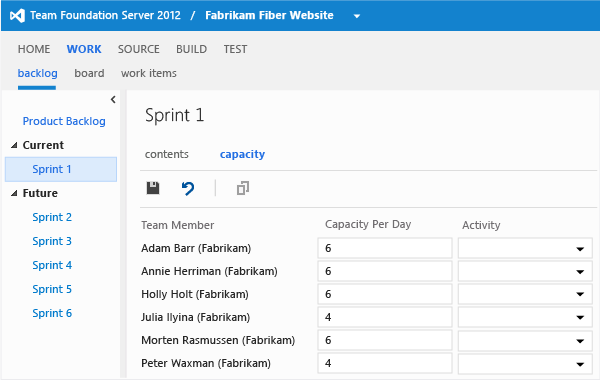Switch to the board tab
The image size is (600, 380).
pos(89,73)
